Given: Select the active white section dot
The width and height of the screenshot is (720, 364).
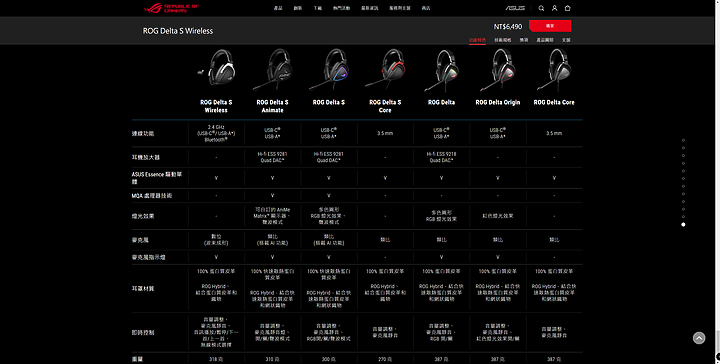Looking at the screenshot, I should point(683,224).
